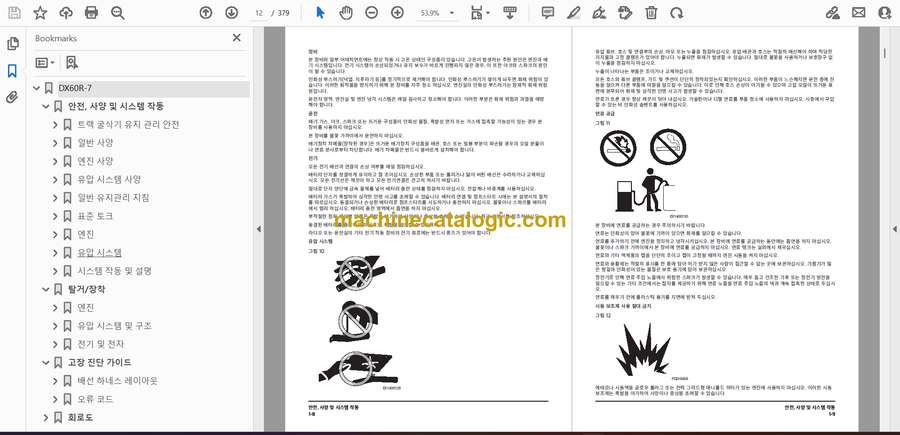Open the 유압 시스템 bookmark link
This screenshot has width=900, height=435.
[x=99, y=253]
